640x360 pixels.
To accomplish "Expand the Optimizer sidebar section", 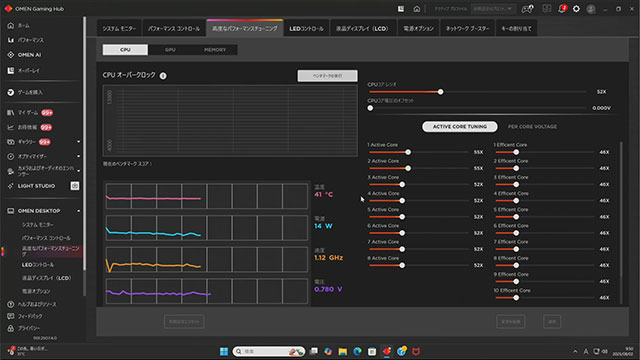I will 78,156.
